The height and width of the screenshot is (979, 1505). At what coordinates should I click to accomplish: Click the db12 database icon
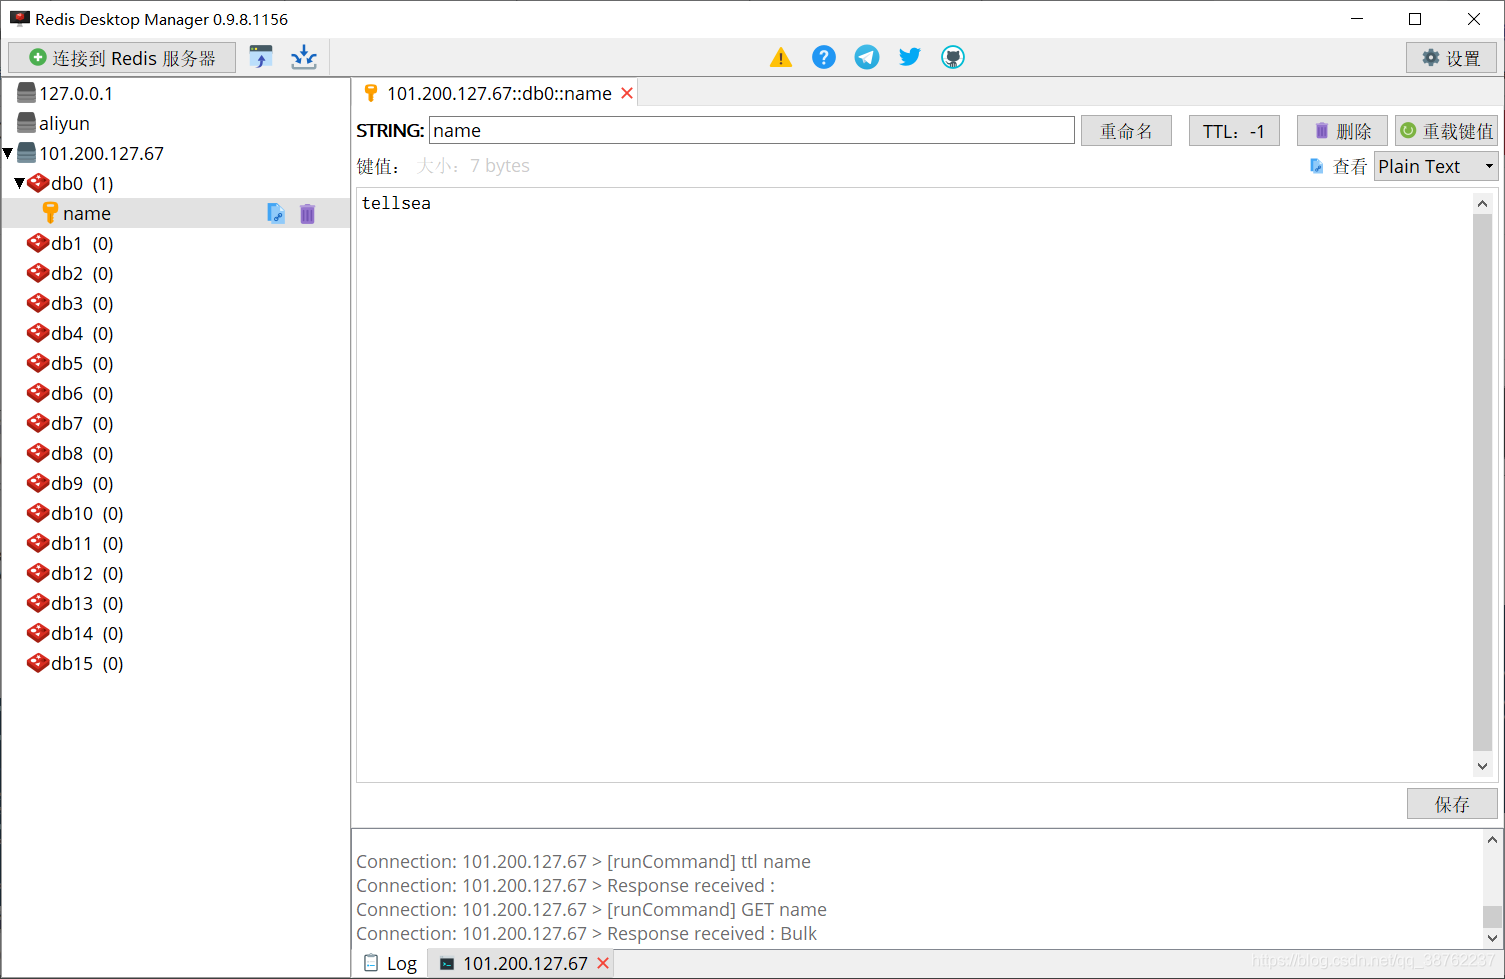38,573
